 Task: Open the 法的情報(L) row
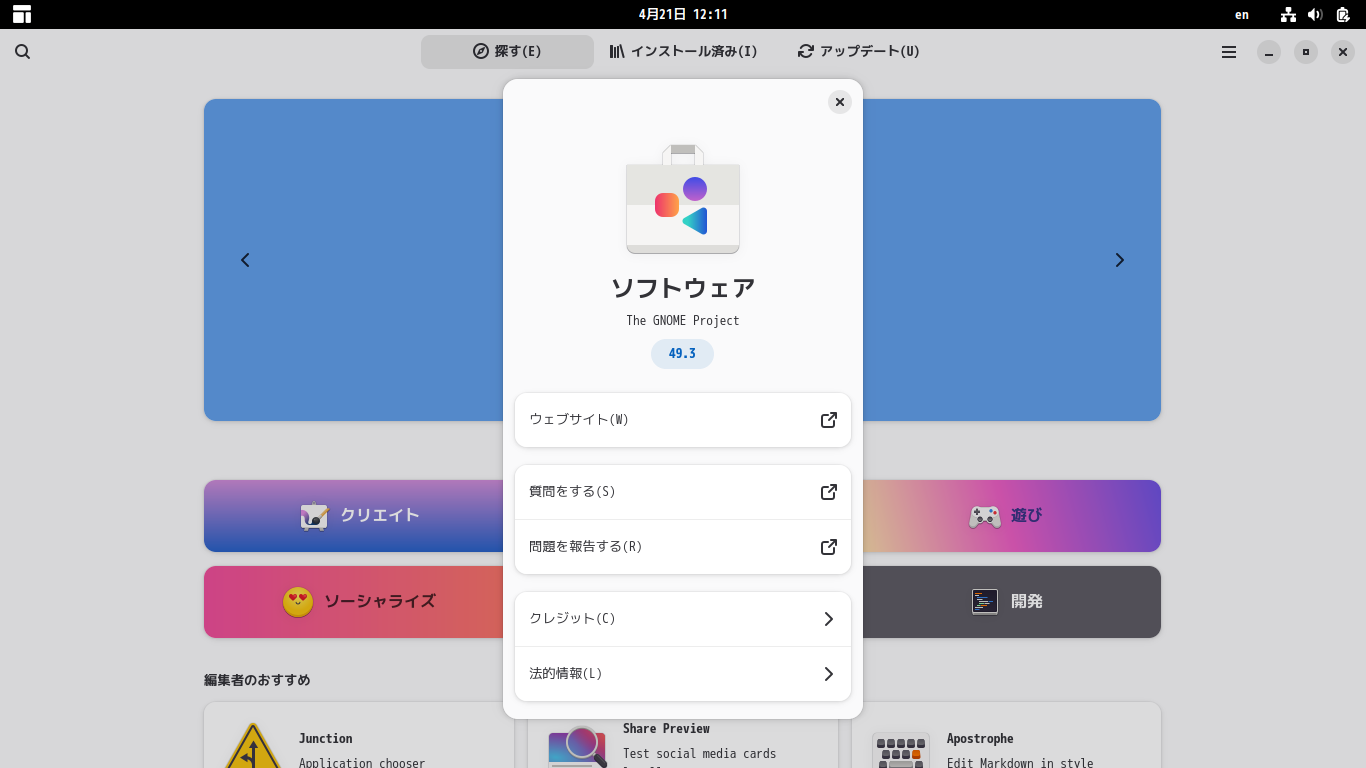tap(683, 674)
